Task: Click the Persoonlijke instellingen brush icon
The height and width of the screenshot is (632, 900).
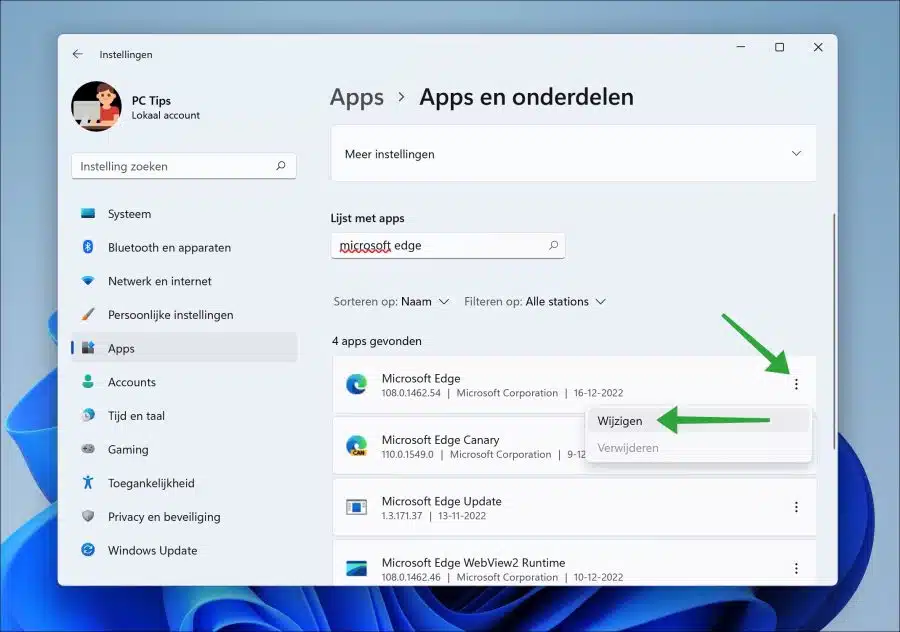Action: tap(88, 315)
